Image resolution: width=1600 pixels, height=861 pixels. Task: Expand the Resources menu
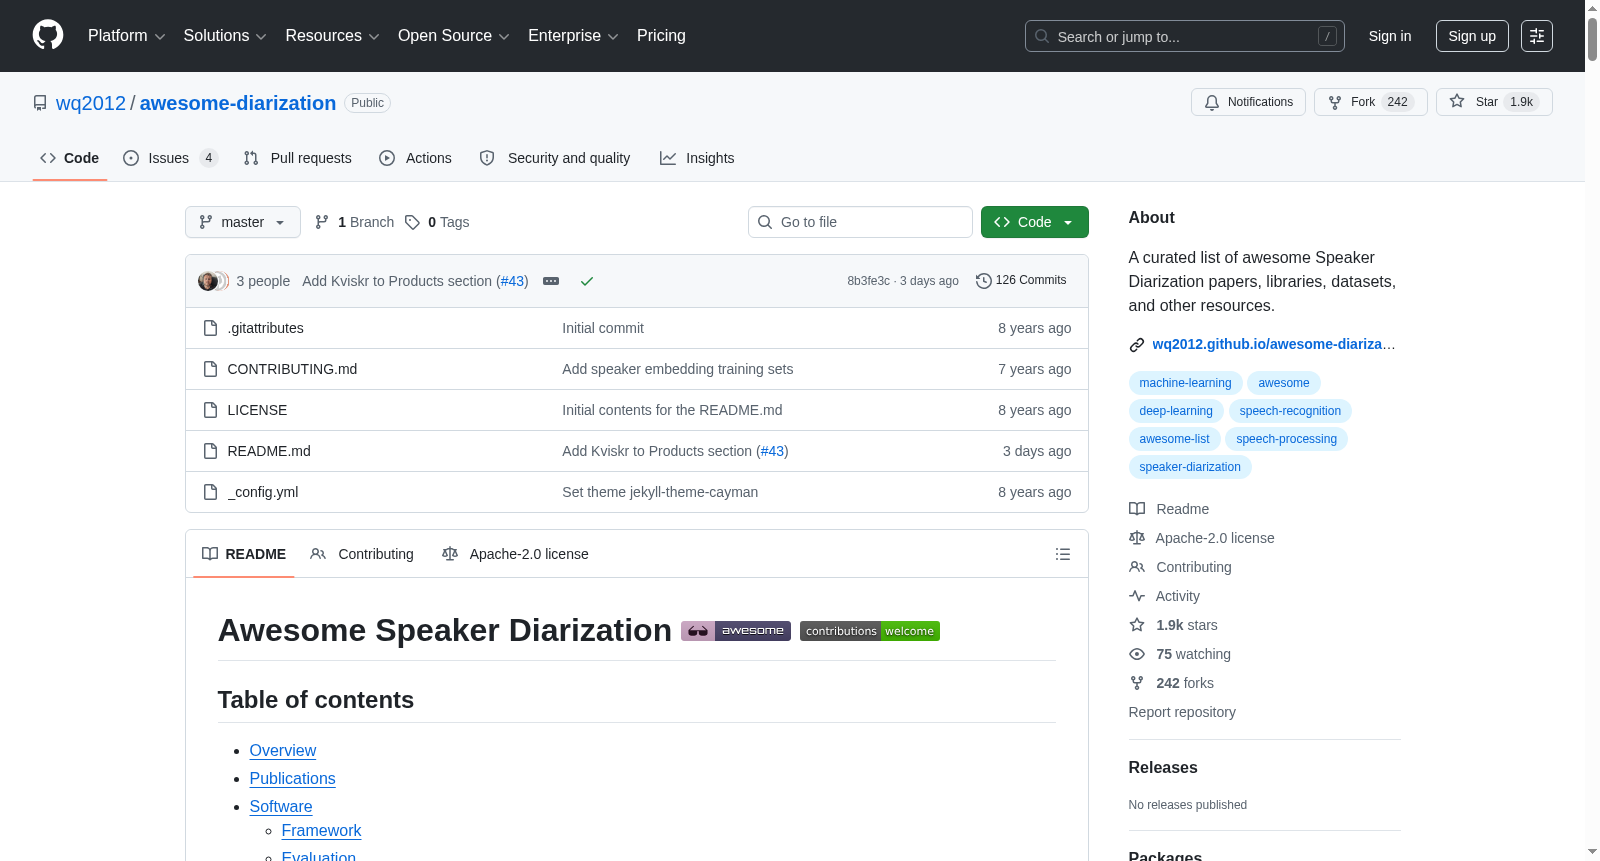332,36
